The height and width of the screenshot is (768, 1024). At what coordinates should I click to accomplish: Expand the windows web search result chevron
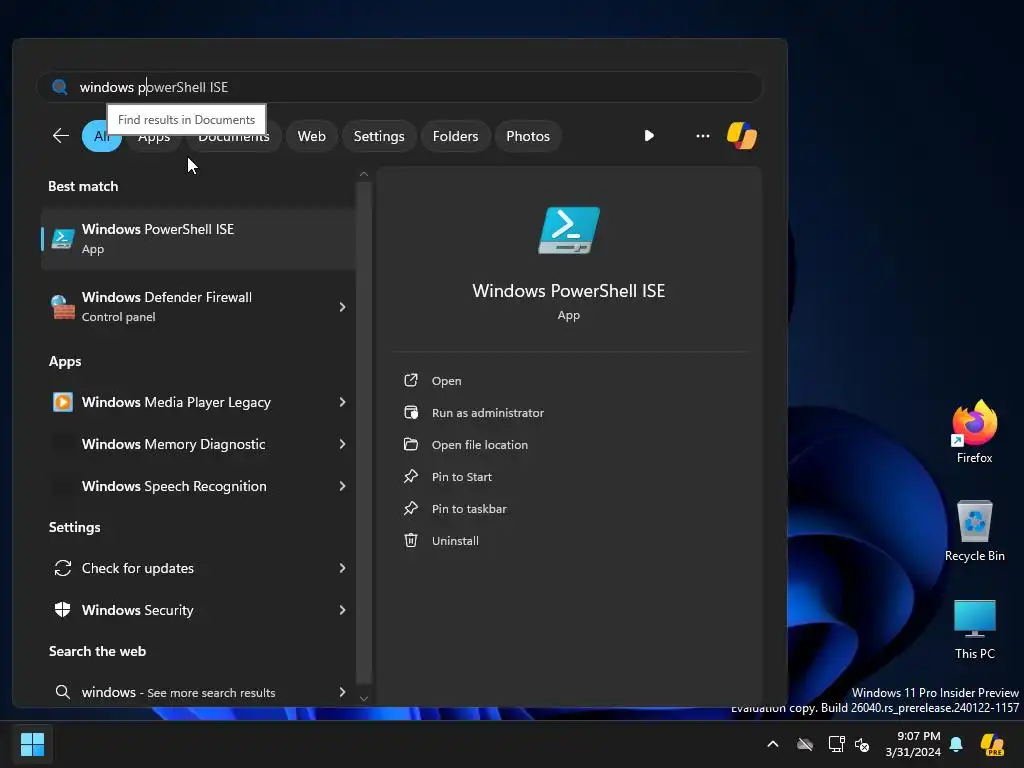click(x=342, y=692)
